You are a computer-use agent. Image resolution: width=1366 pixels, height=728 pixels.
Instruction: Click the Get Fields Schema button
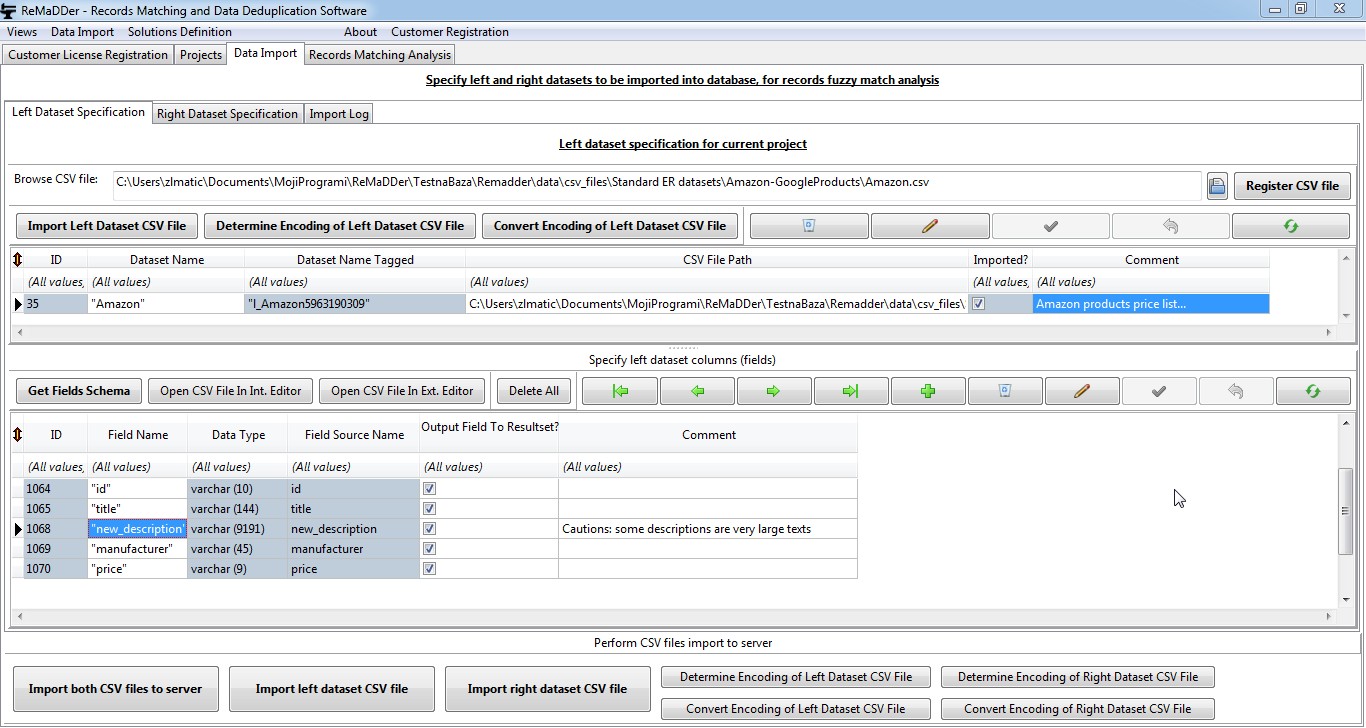pyautogui.click(x=79, y=391)
